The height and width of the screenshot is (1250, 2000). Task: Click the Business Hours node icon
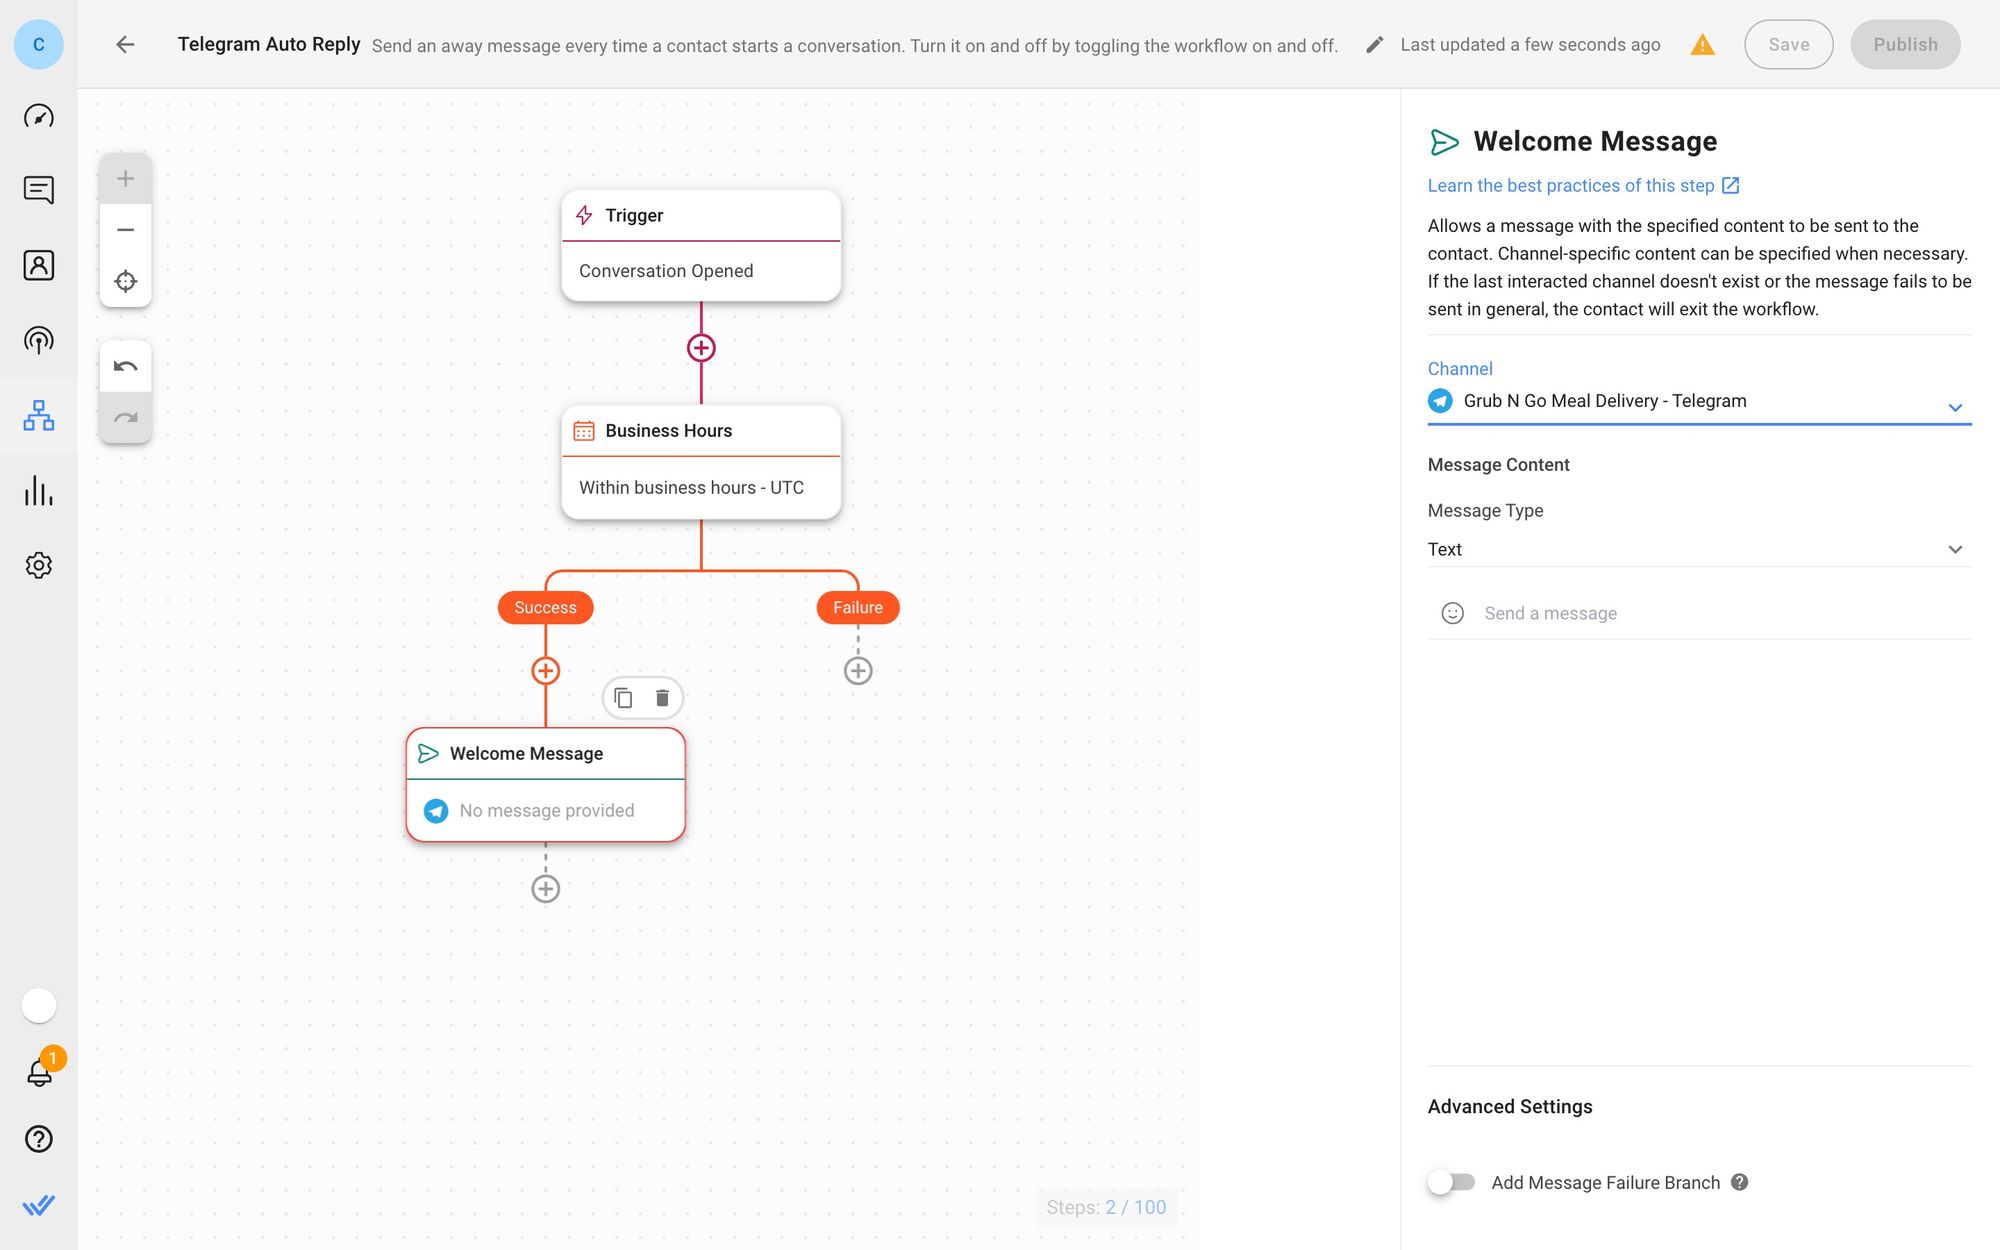pos(585,429)
